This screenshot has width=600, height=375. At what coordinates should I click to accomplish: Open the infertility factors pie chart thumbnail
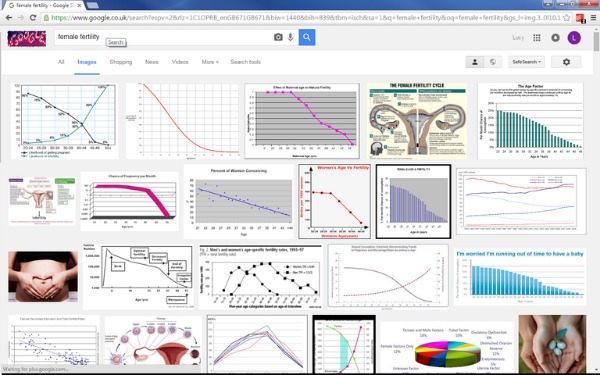447,347
